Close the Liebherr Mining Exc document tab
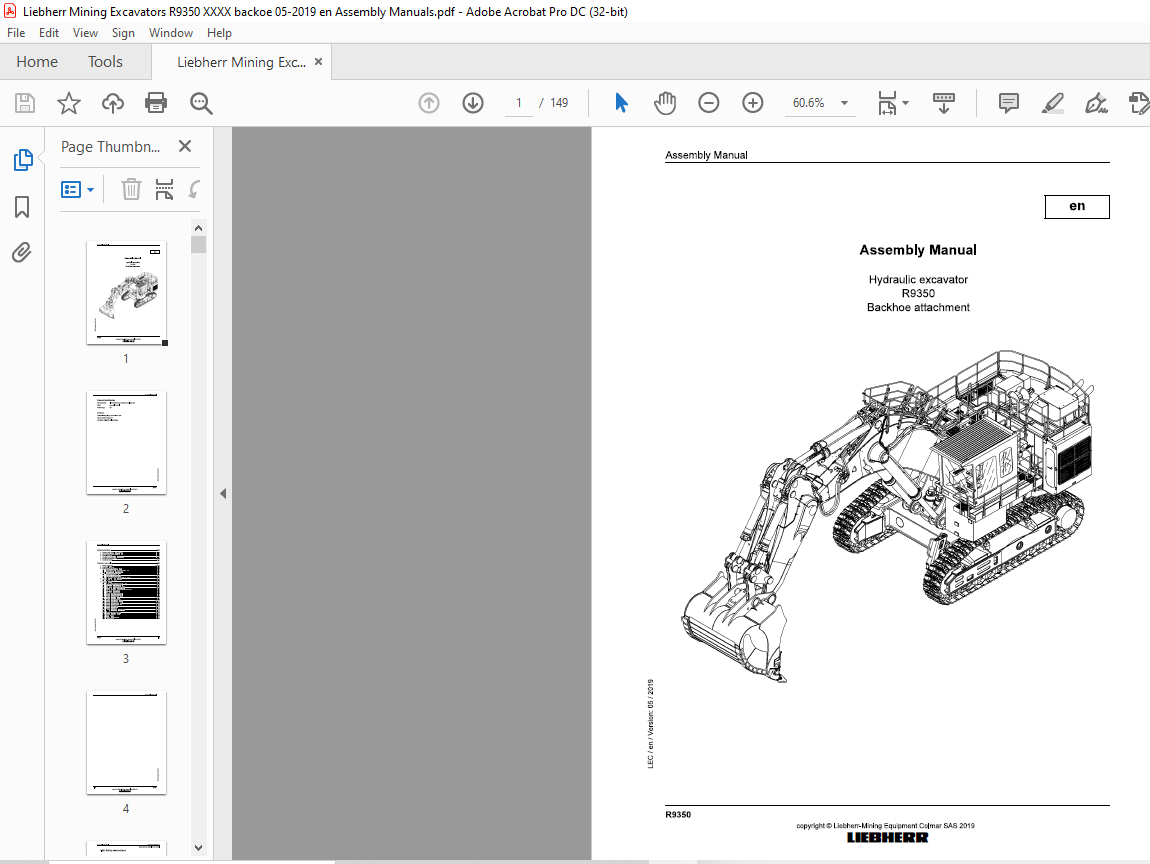 click(x=318, y=62)
